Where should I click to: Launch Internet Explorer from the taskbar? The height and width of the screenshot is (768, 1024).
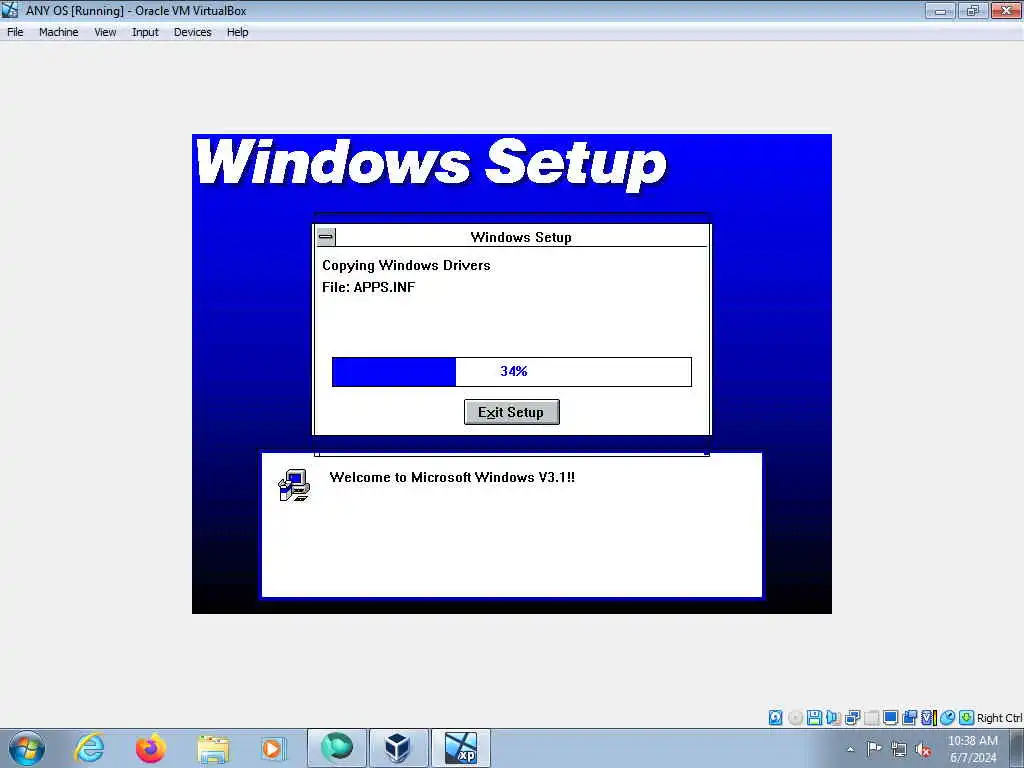89,748
